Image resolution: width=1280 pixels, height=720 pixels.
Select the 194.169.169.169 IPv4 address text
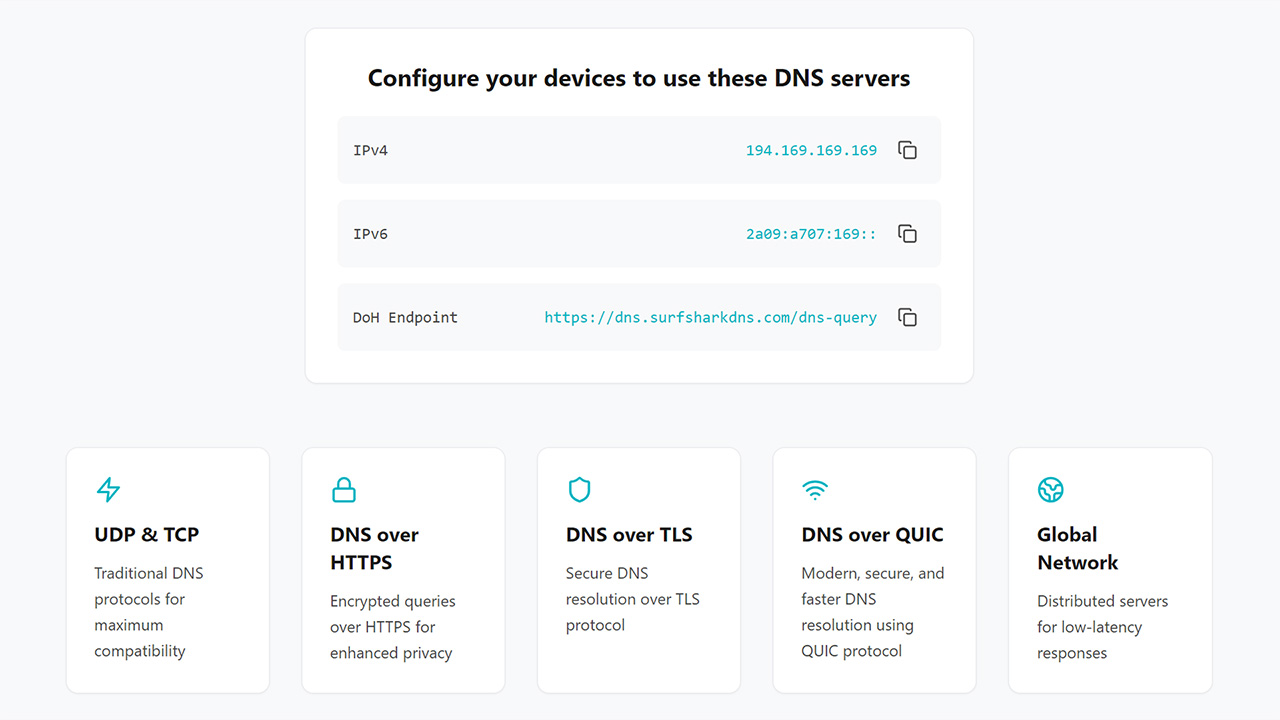click(x=811, y=150)
